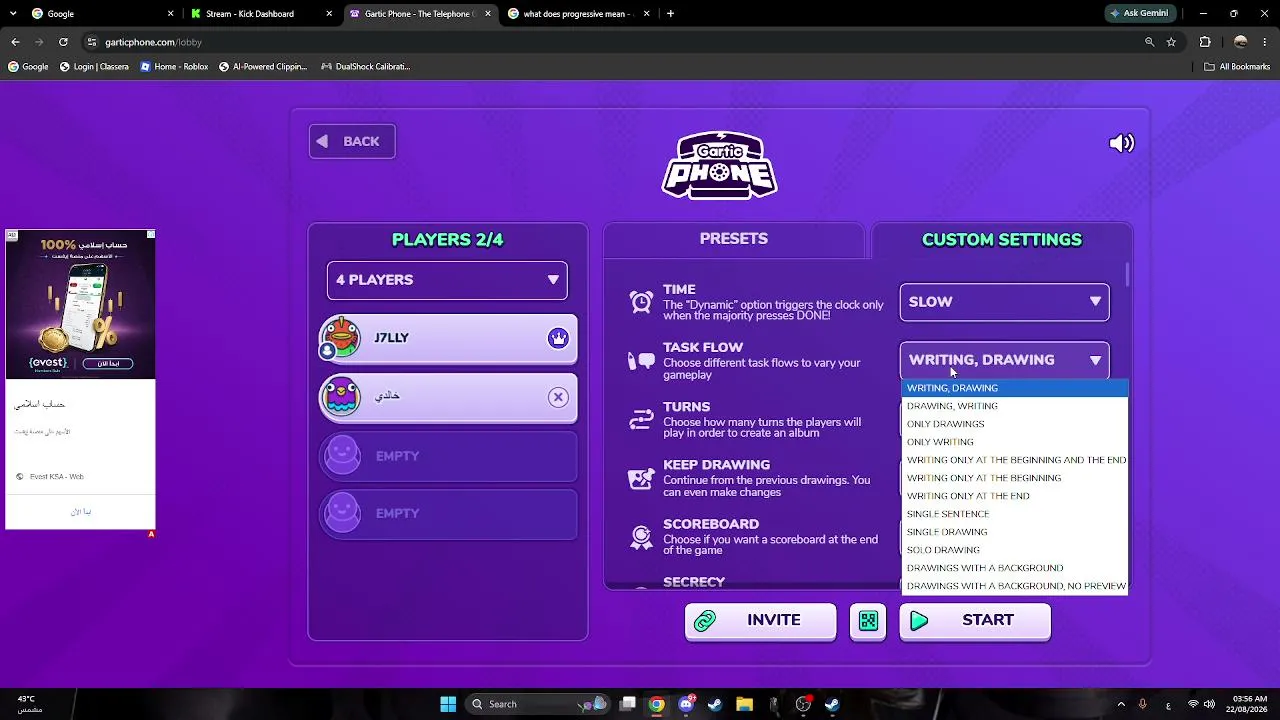
Task: Switch to the CUSTOM SETTINGS tab
Action: [1002, 240]
